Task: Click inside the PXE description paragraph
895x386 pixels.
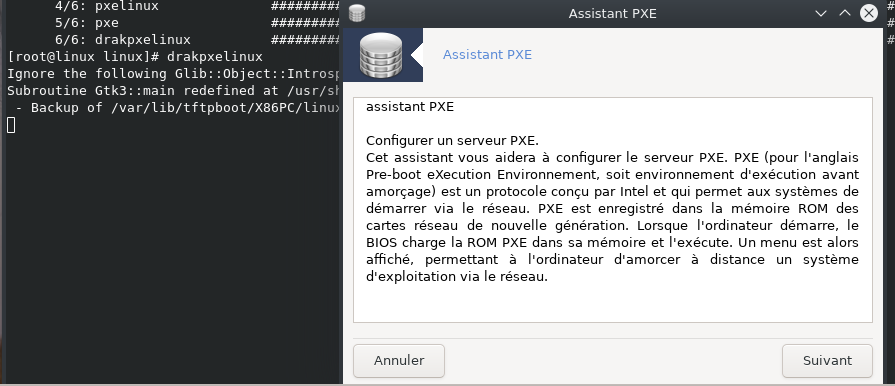Action: coord(612,217)
